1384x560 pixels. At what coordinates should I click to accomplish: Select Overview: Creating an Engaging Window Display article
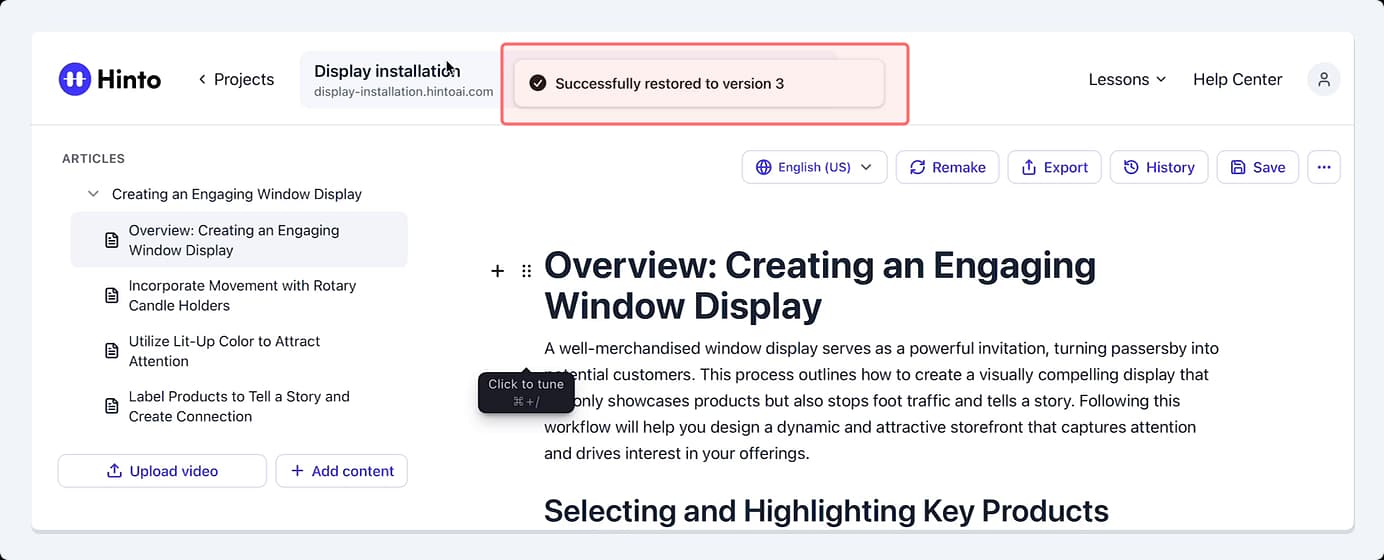239,240
